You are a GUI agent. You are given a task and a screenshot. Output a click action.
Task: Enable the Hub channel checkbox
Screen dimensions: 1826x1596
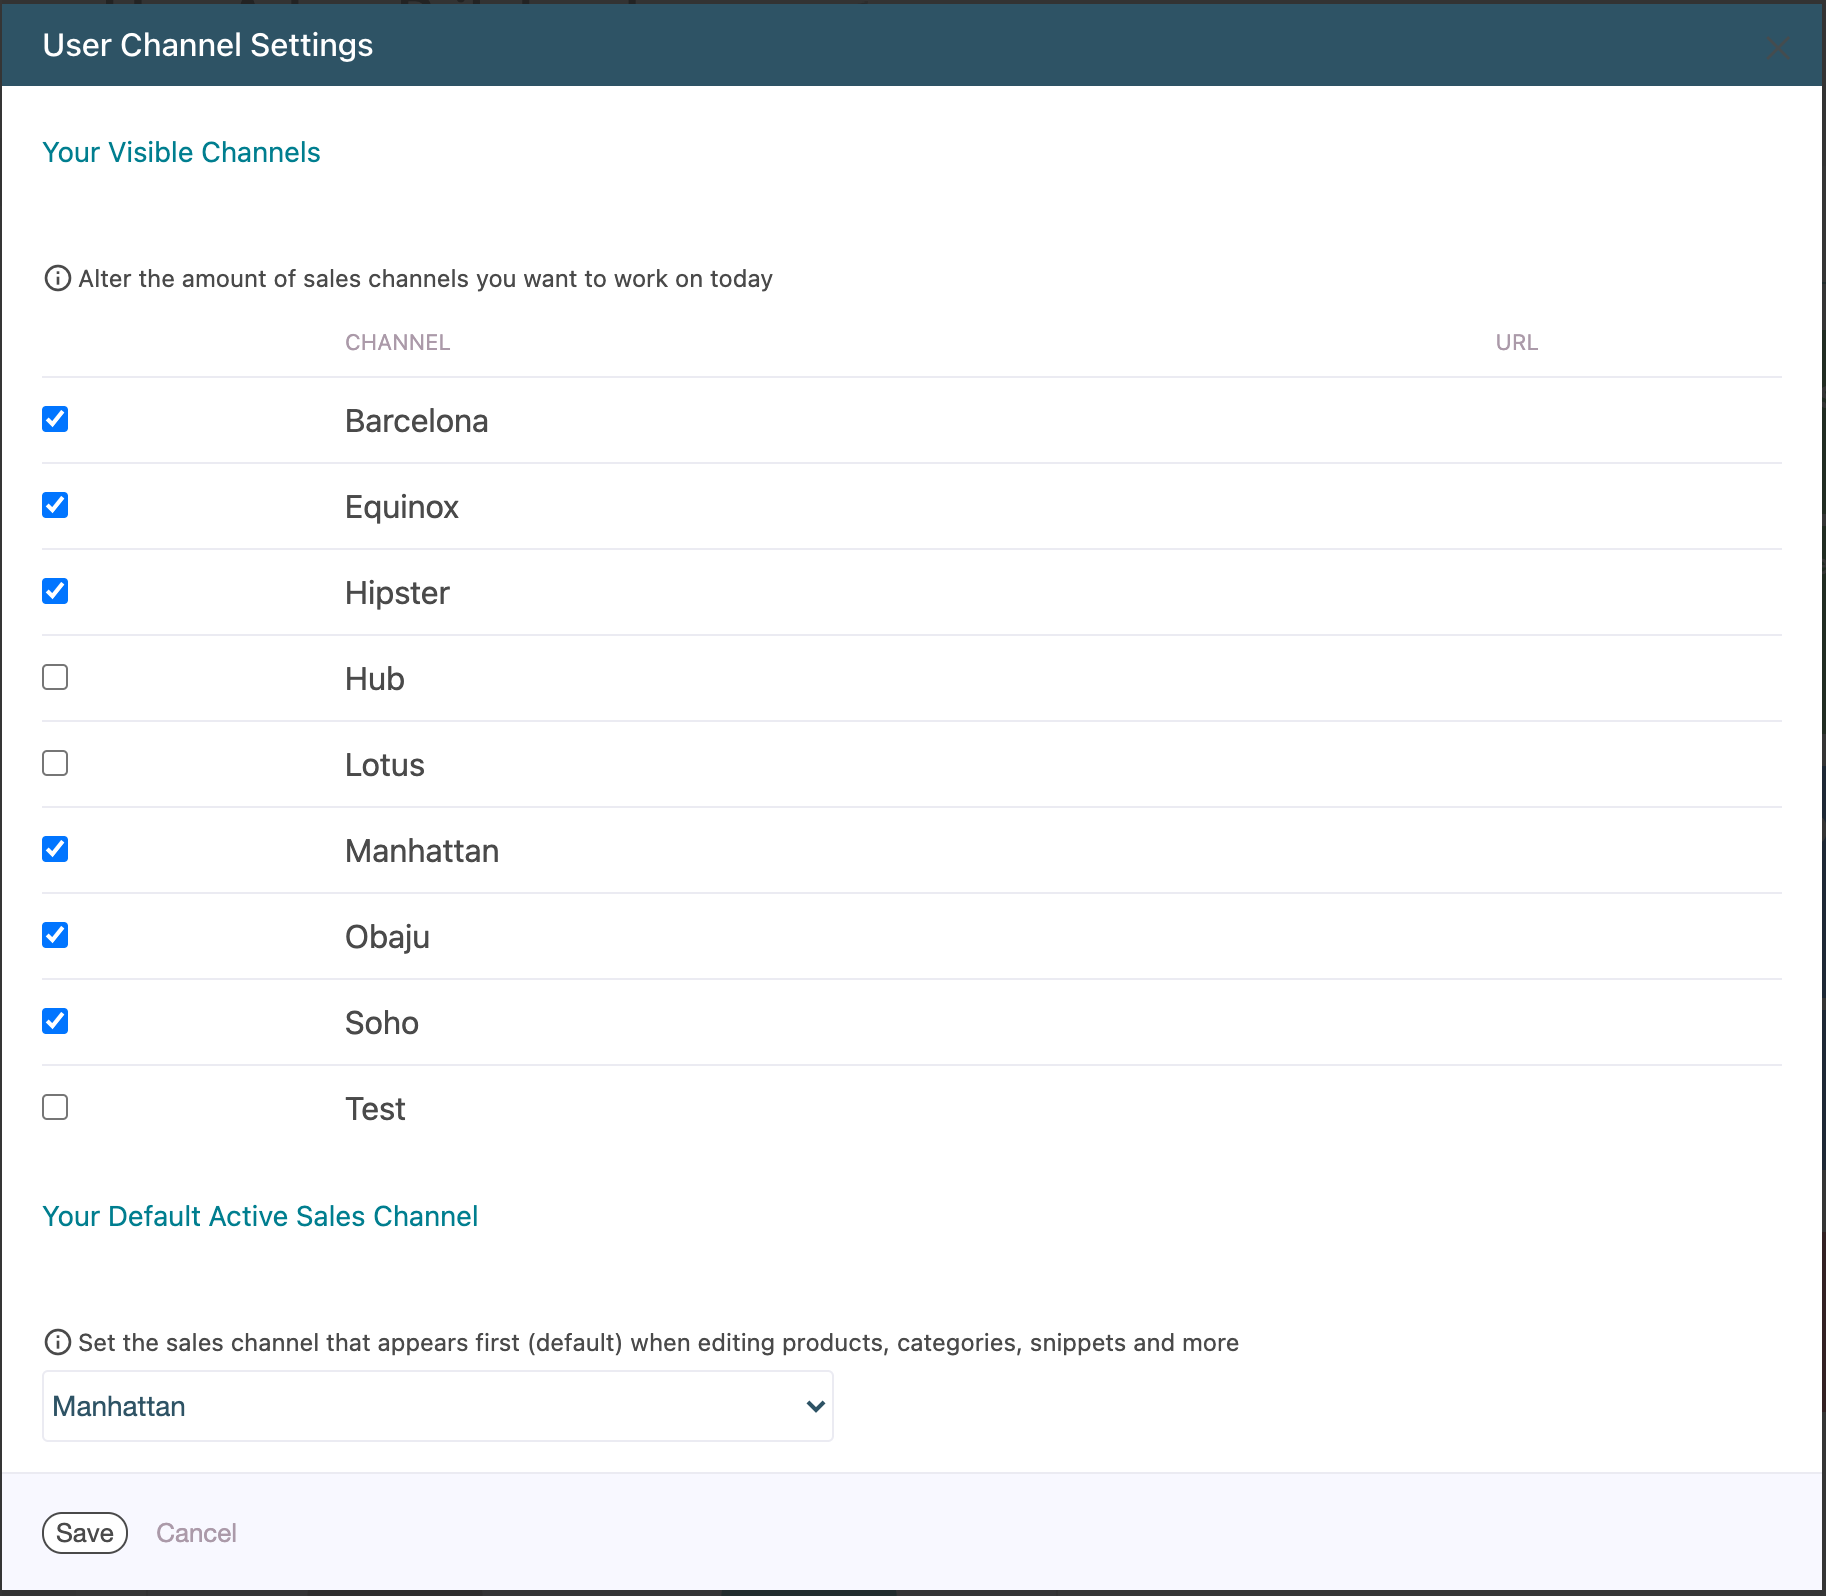point(55,677)
